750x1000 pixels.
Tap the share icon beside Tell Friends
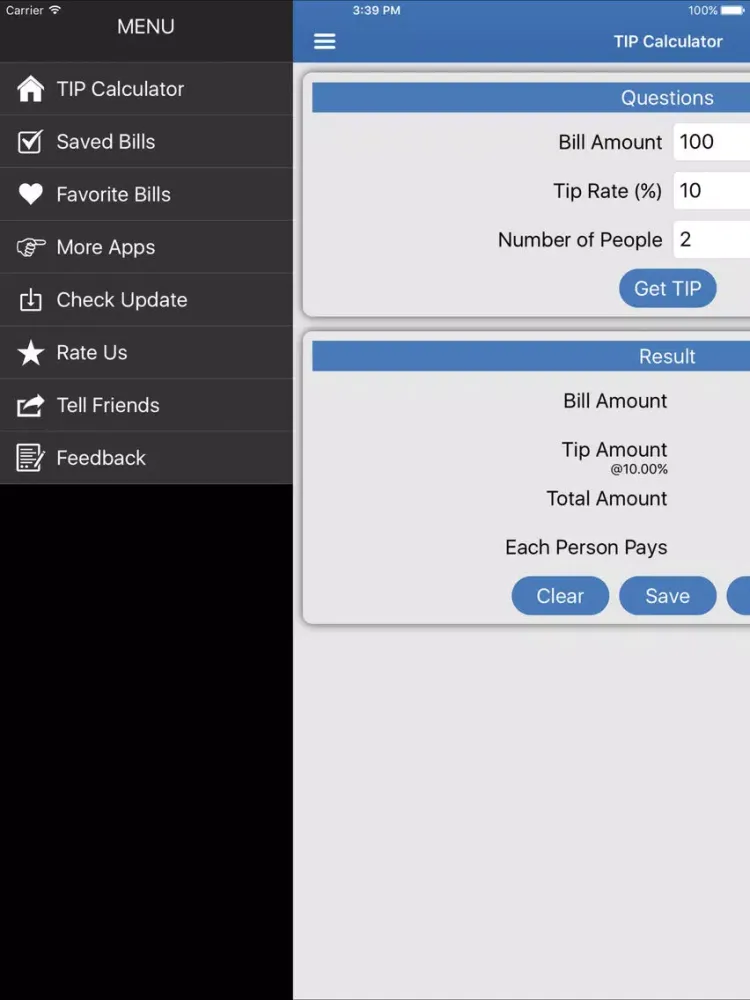pos(31,405)
